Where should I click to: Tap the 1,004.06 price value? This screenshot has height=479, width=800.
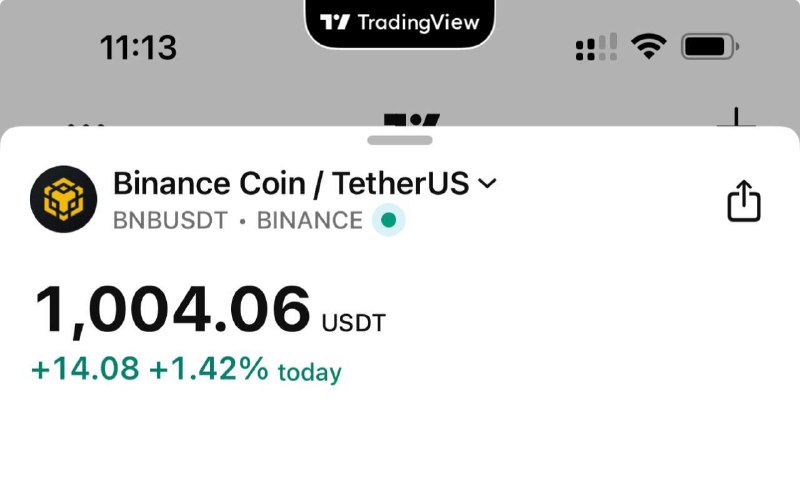(x=172, y=310)
